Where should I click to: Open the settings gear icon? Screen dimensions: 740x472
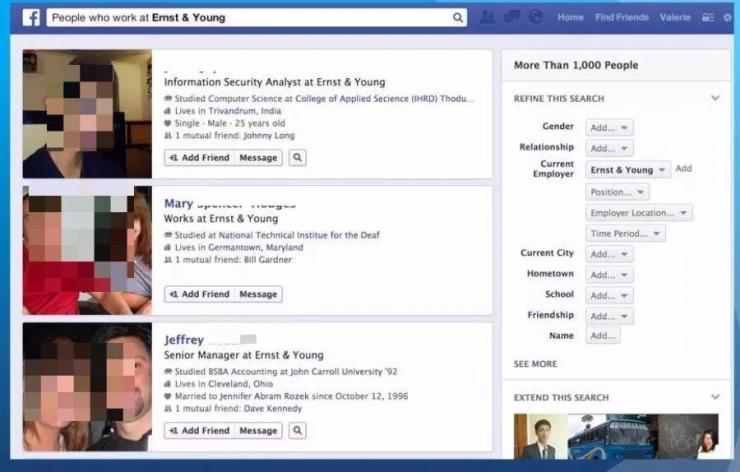[x=727, y=17]
